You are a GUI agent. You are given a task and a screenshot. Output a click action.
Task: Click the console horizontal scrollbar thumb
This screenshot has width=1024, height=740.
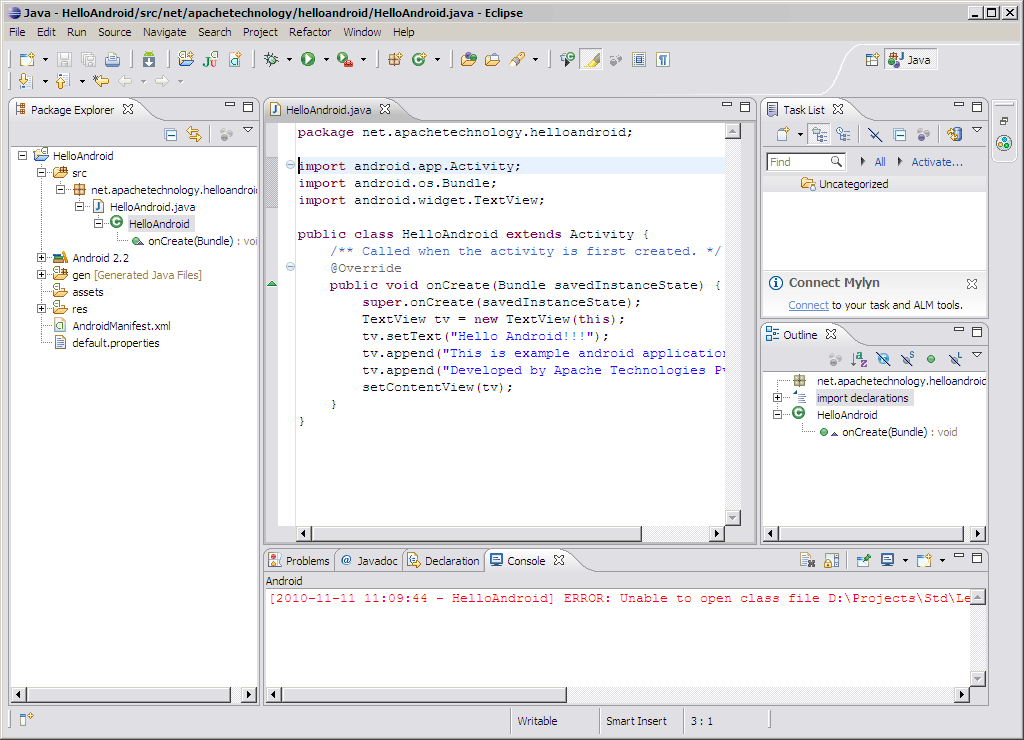[423, 694]
